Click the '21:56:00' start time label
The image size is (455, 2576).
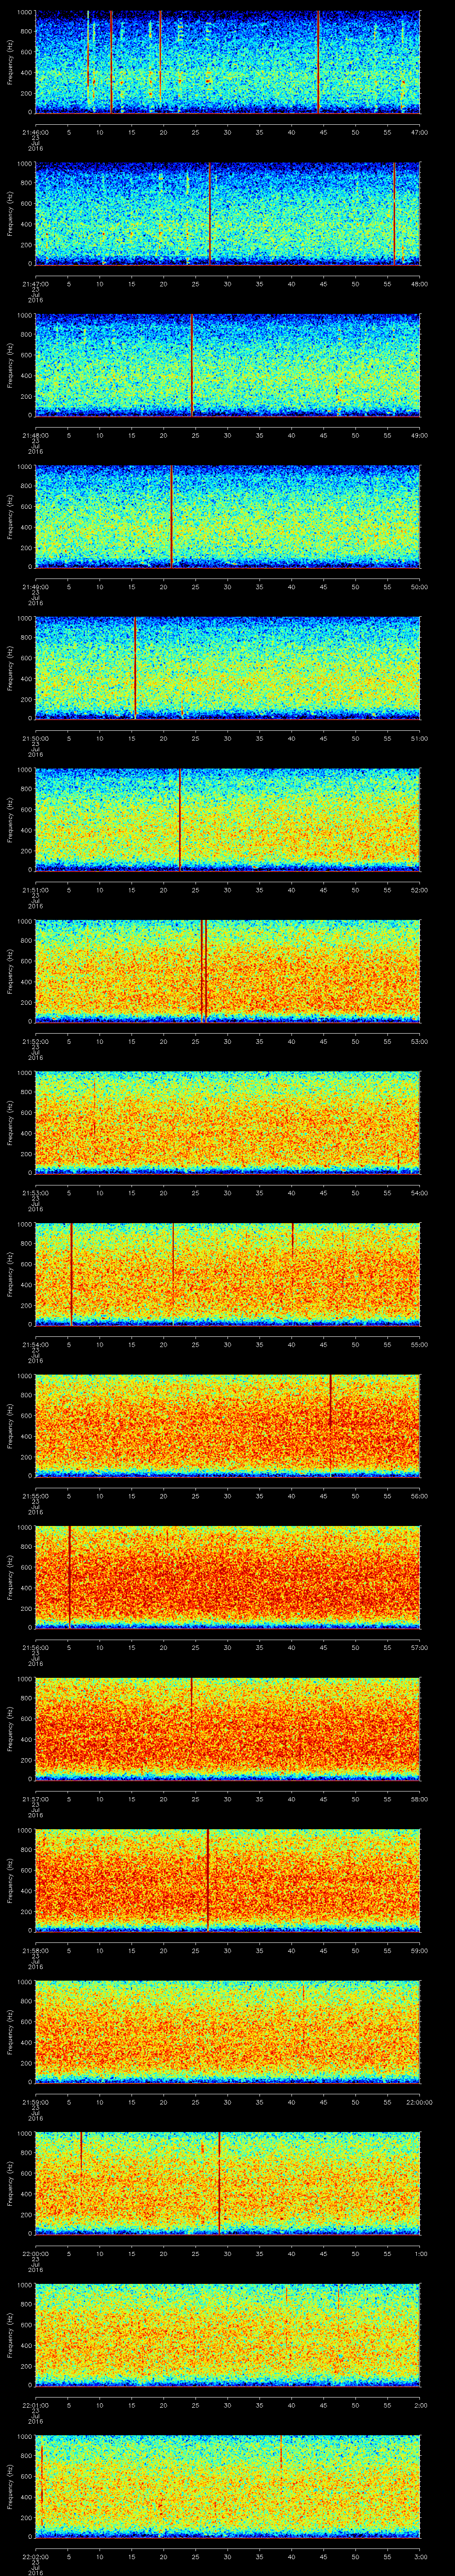pyautogui.click(x=35, y=1648)
